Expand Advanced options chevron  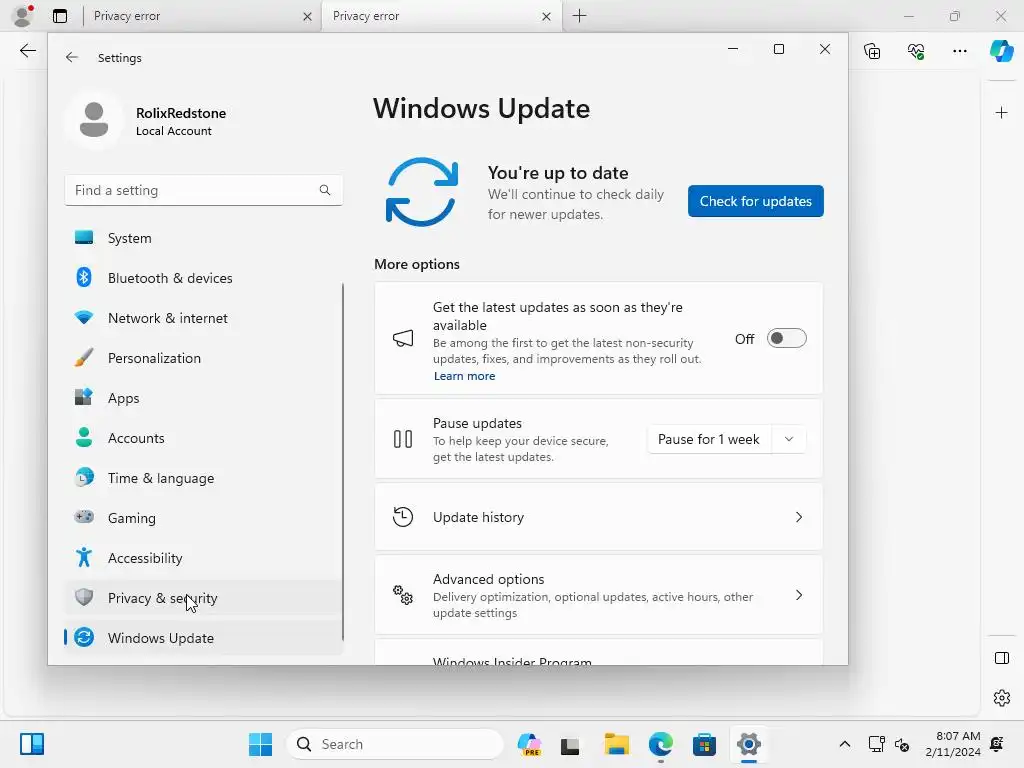coord(799,595)
